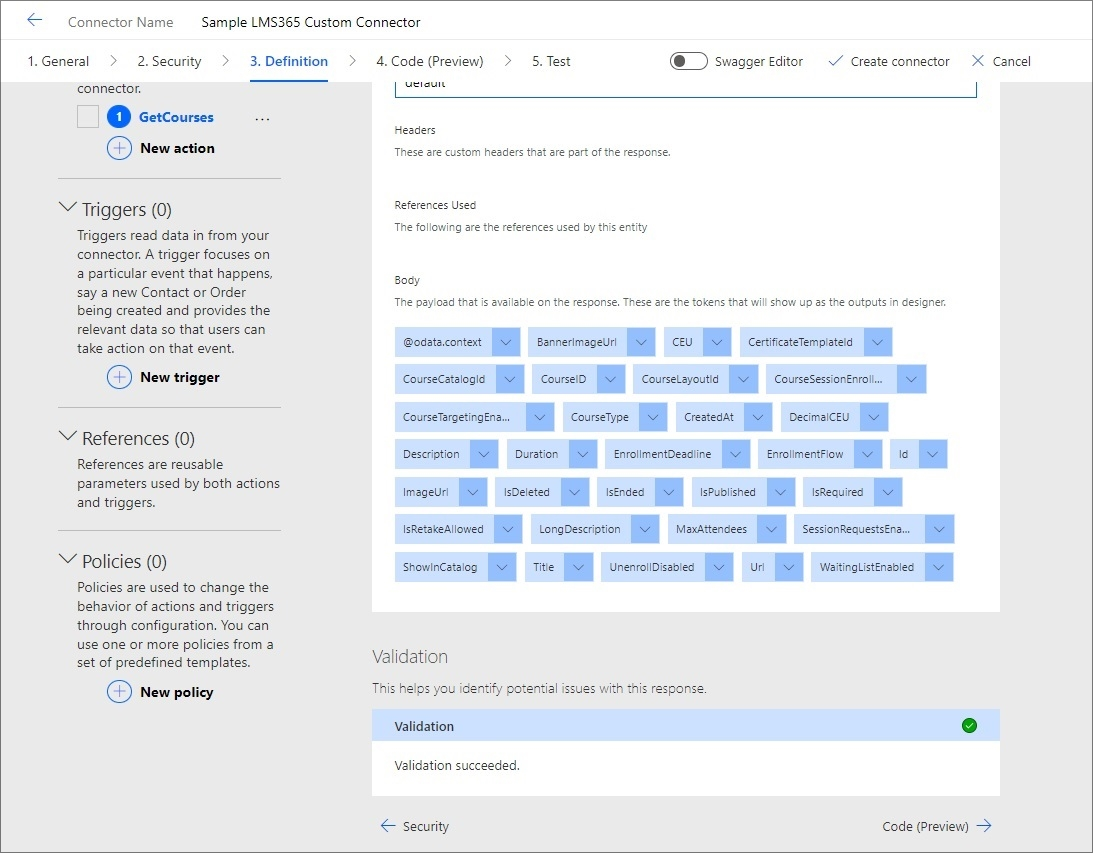Switch to the 5. Test tab
The height and width of the screenshot is (853, 1093).
click(551, 61)
